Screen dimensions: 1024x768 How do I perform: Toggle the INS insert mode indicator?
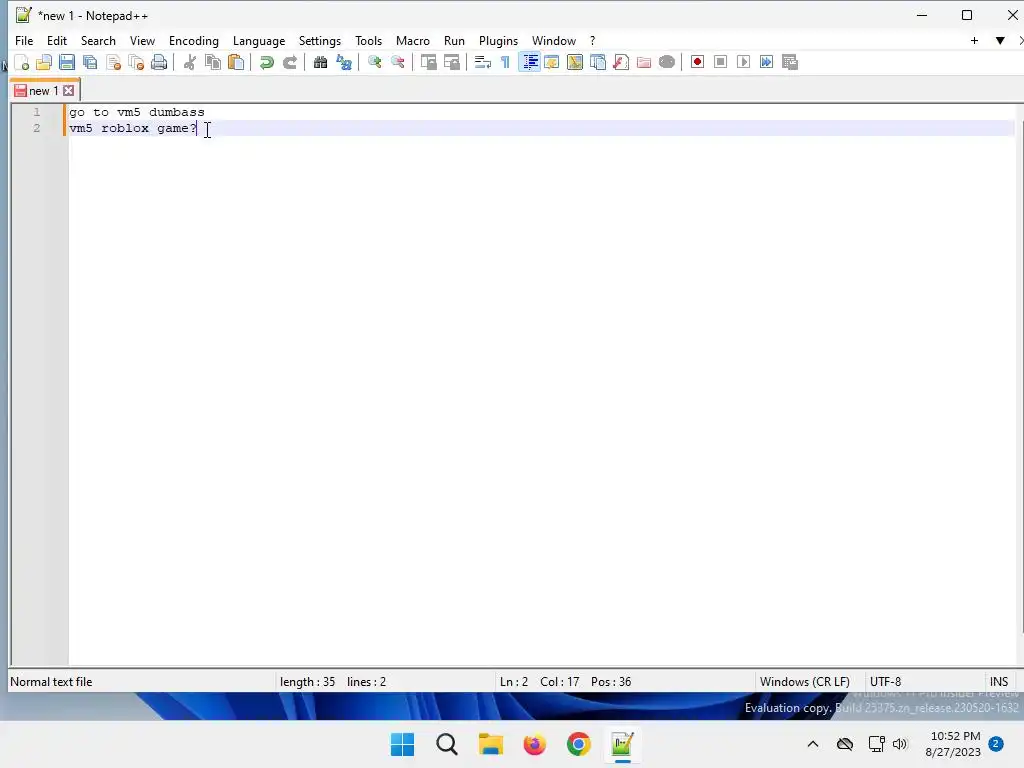point(999,682)
